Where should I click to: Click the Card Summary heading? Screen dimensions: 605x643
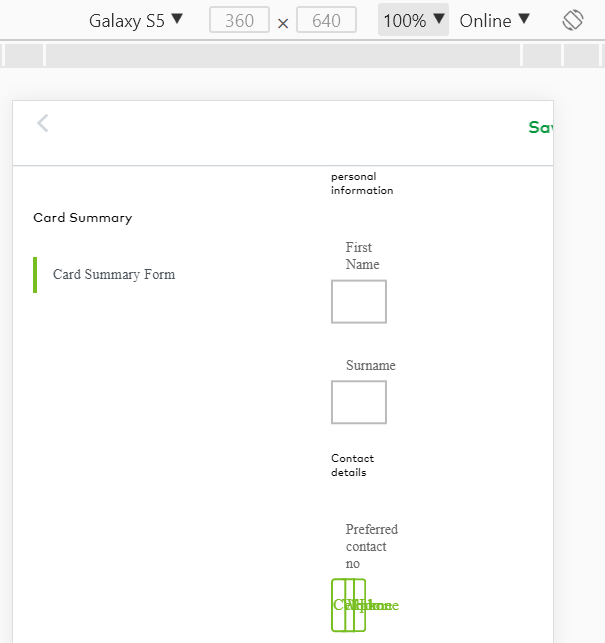82,217
